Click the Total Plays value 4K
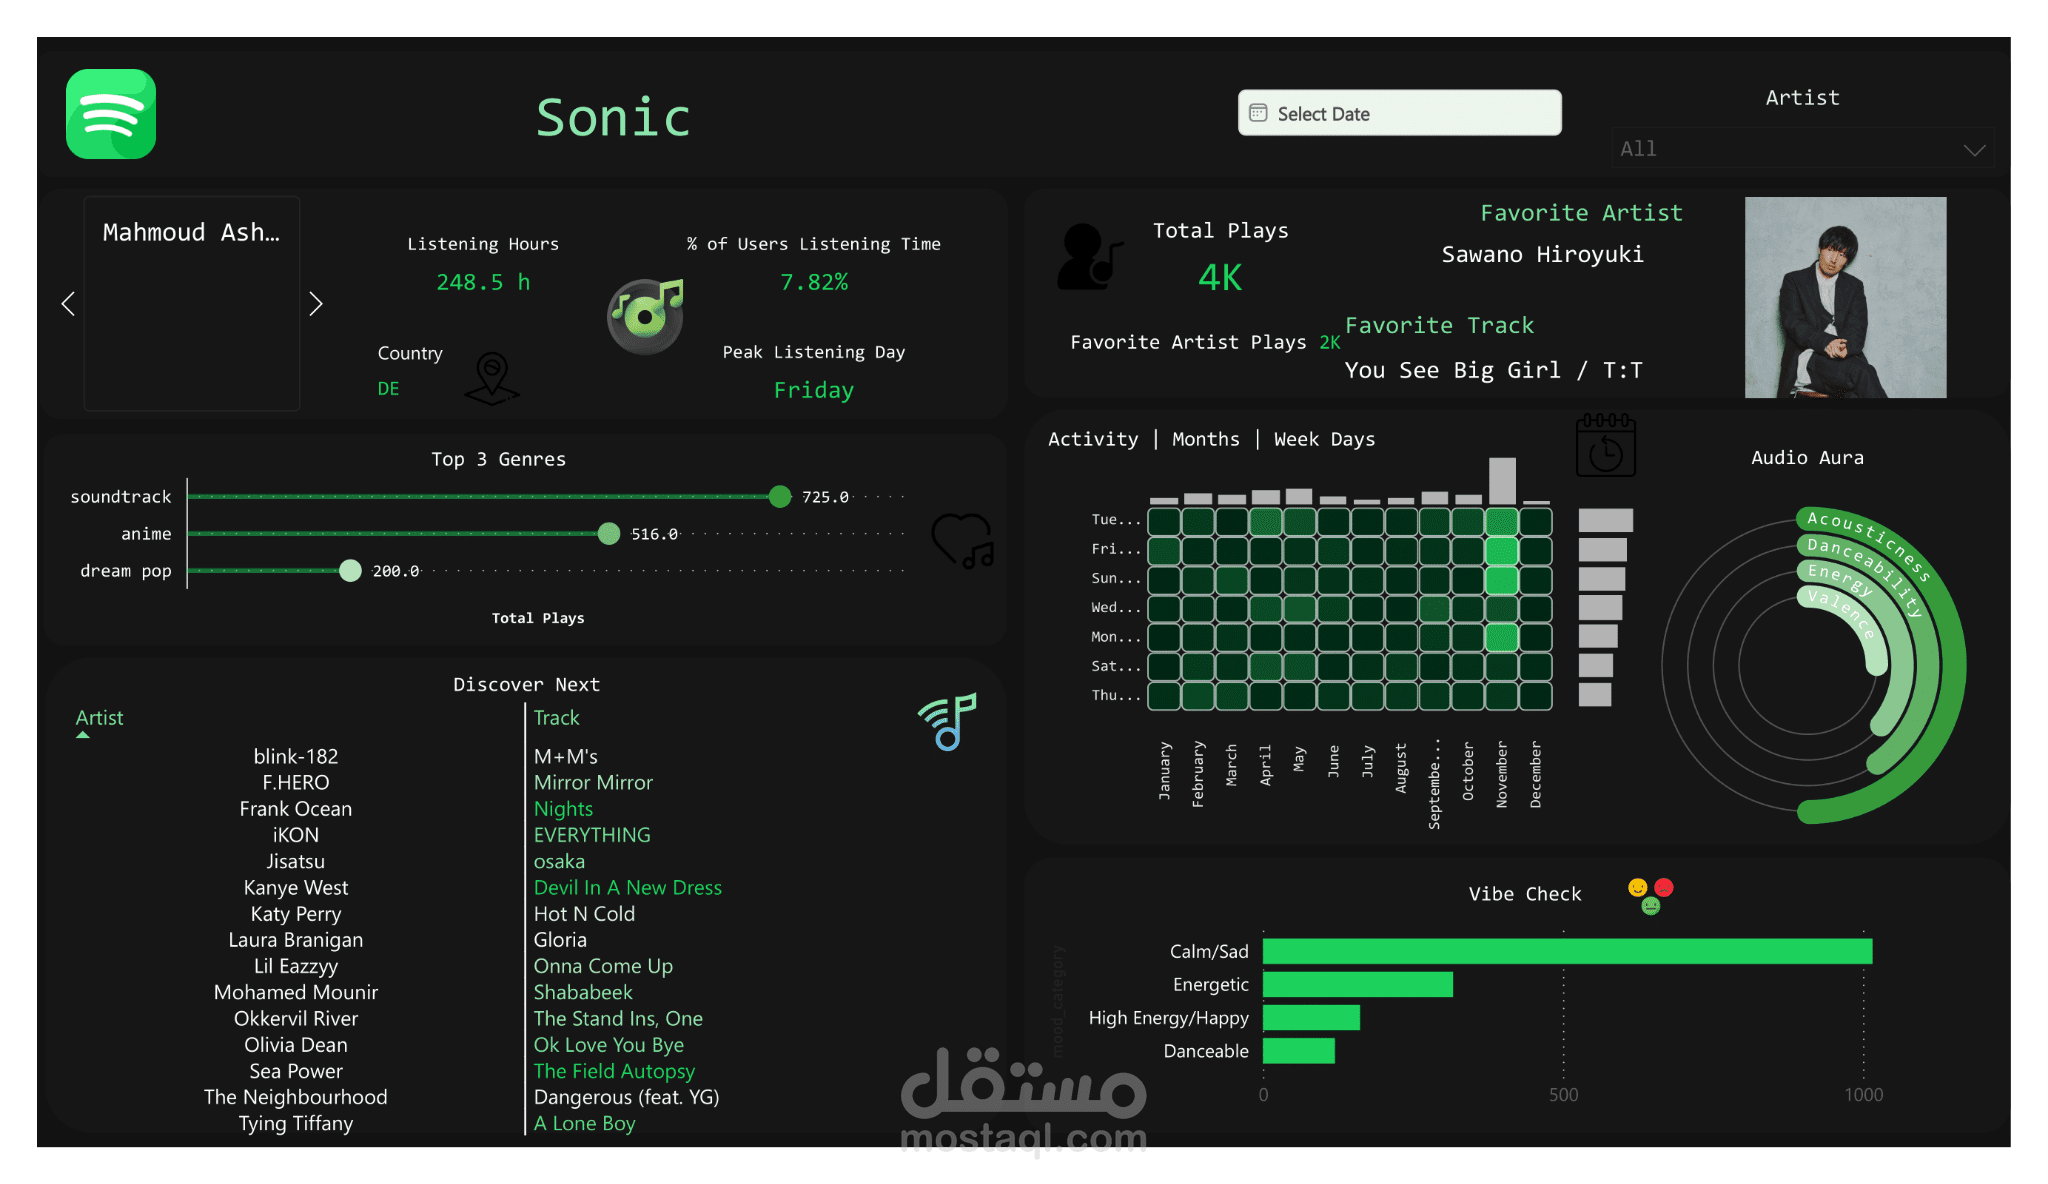 point(1220,277)
